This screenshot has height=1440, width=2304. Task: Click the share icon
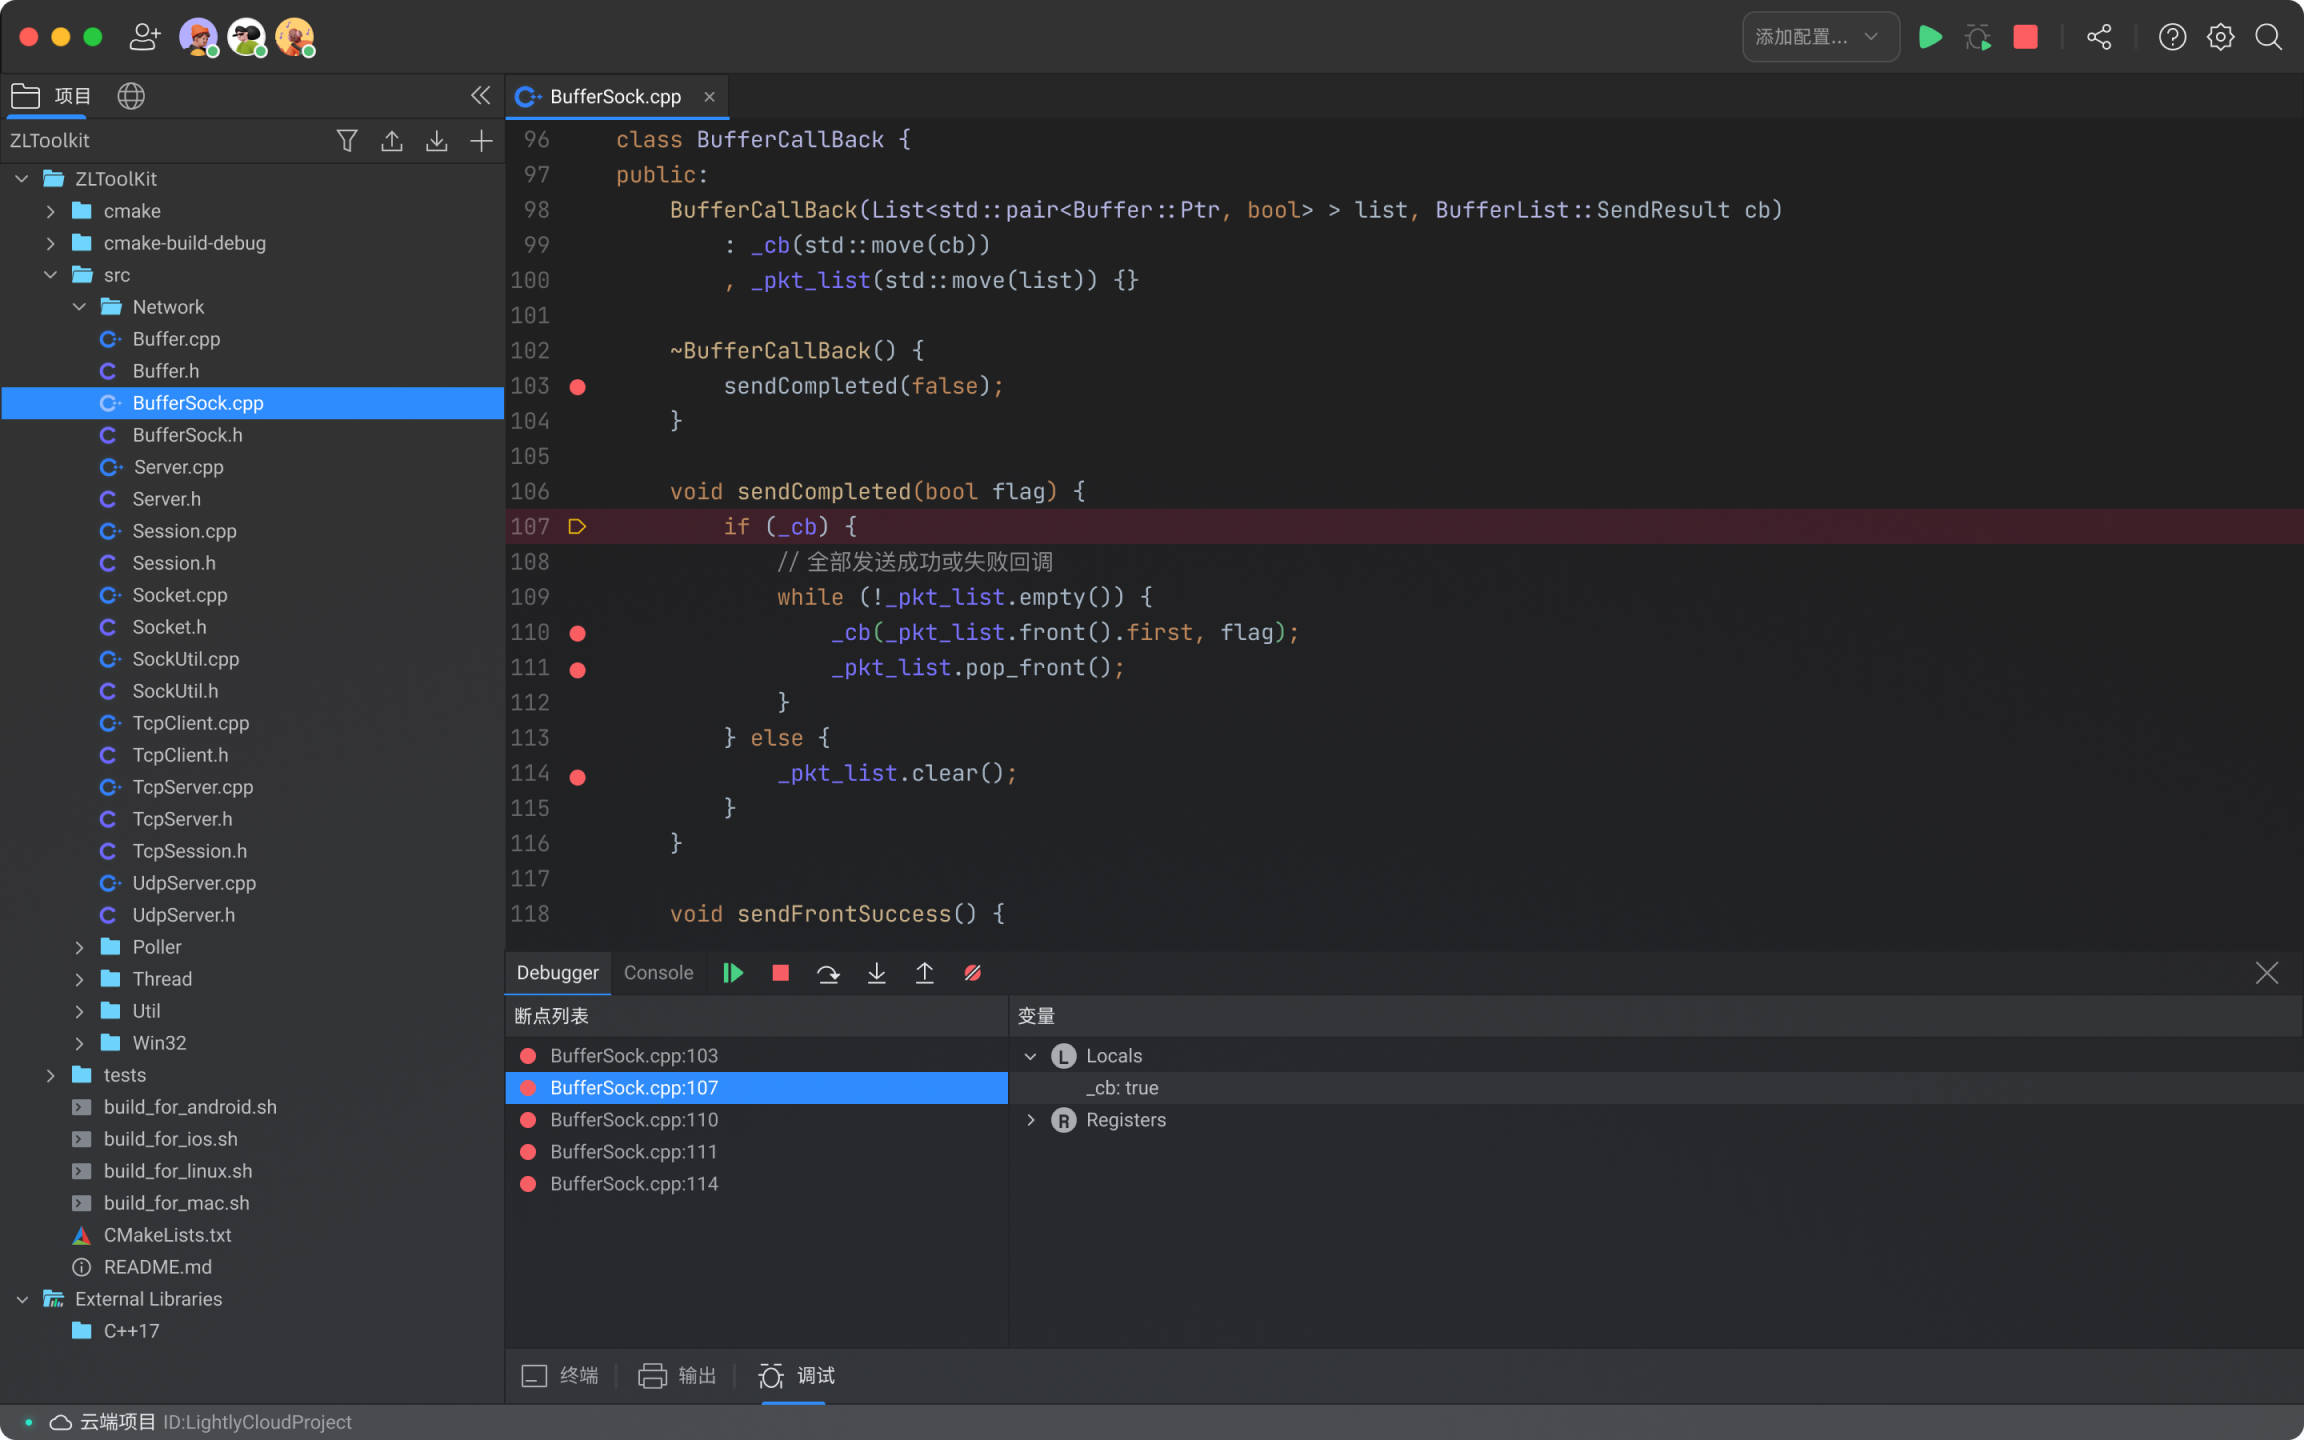(x=2099, y=37)
